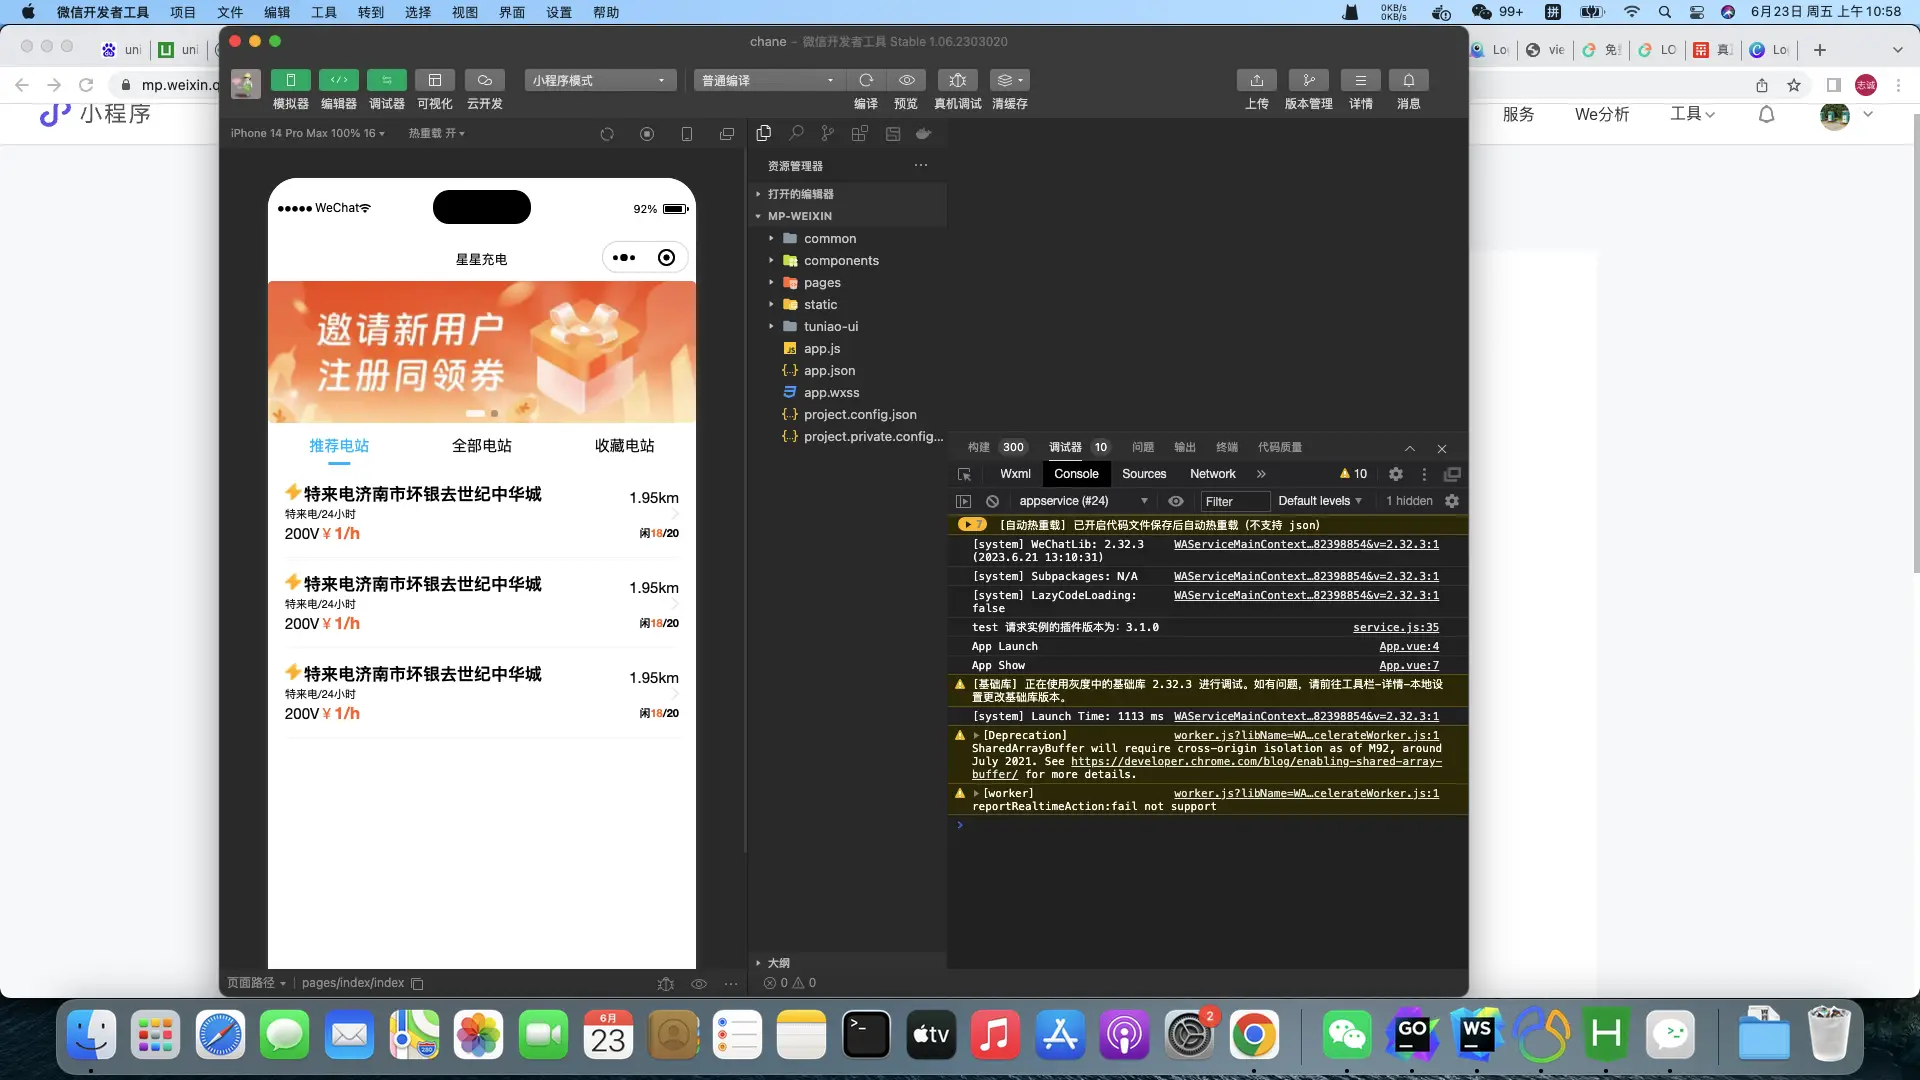The height and width of the screenshot is (1080, 1920).
Task: Expand the components folder
Action: [848, 260]
